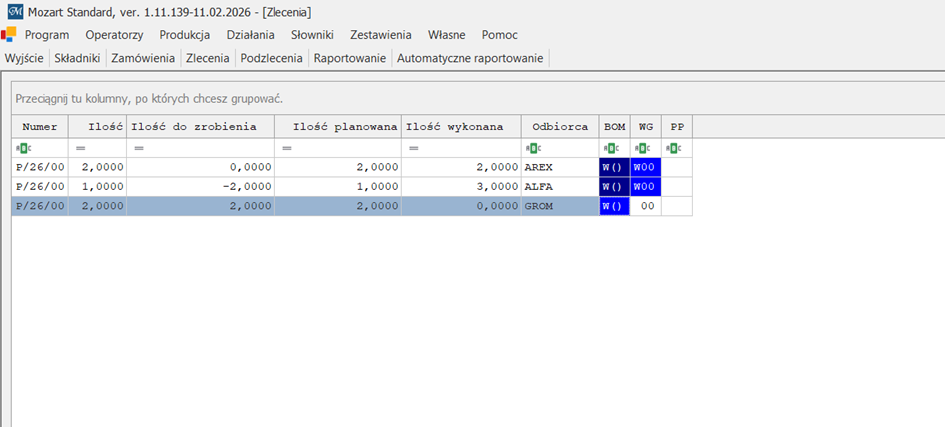Click the colored logo icon beside Program menu
The height and width of the screenshot is (427, 945).
(x=9, y=34)
